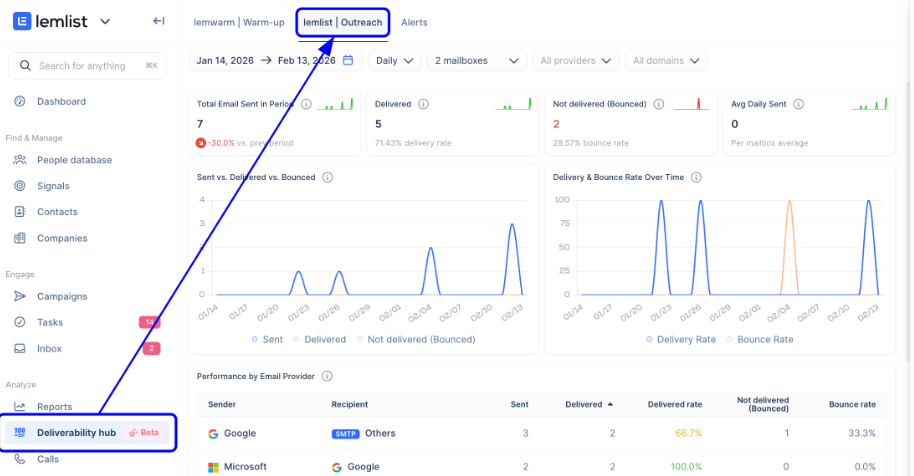
Task: Sort table by Delivered column arrow
Action: point(610,404)
